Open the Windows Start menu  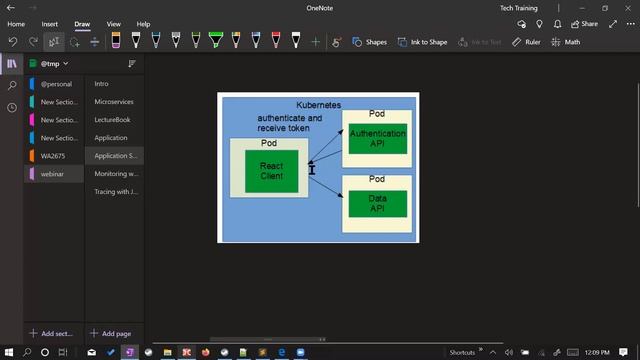click(9, 352)
